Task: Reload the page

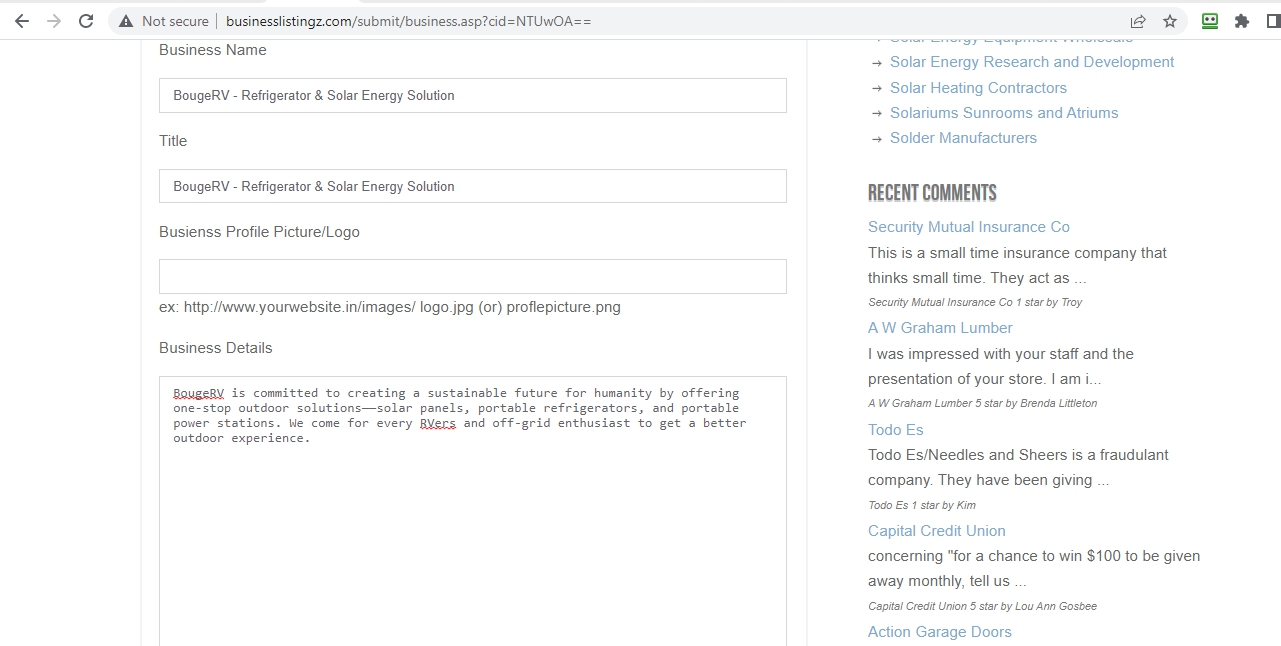Action: (86, 21)
